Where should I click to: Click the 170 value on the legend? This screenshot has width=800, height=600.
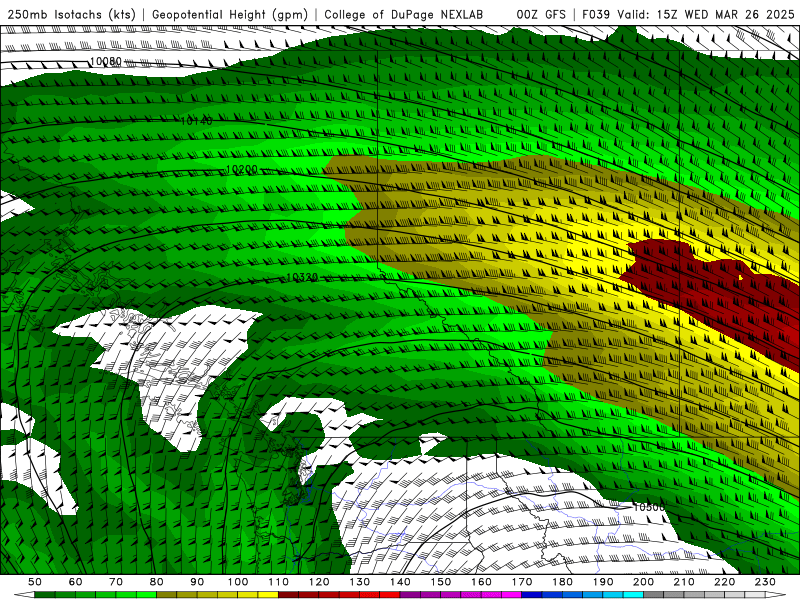tap(522, 582)
